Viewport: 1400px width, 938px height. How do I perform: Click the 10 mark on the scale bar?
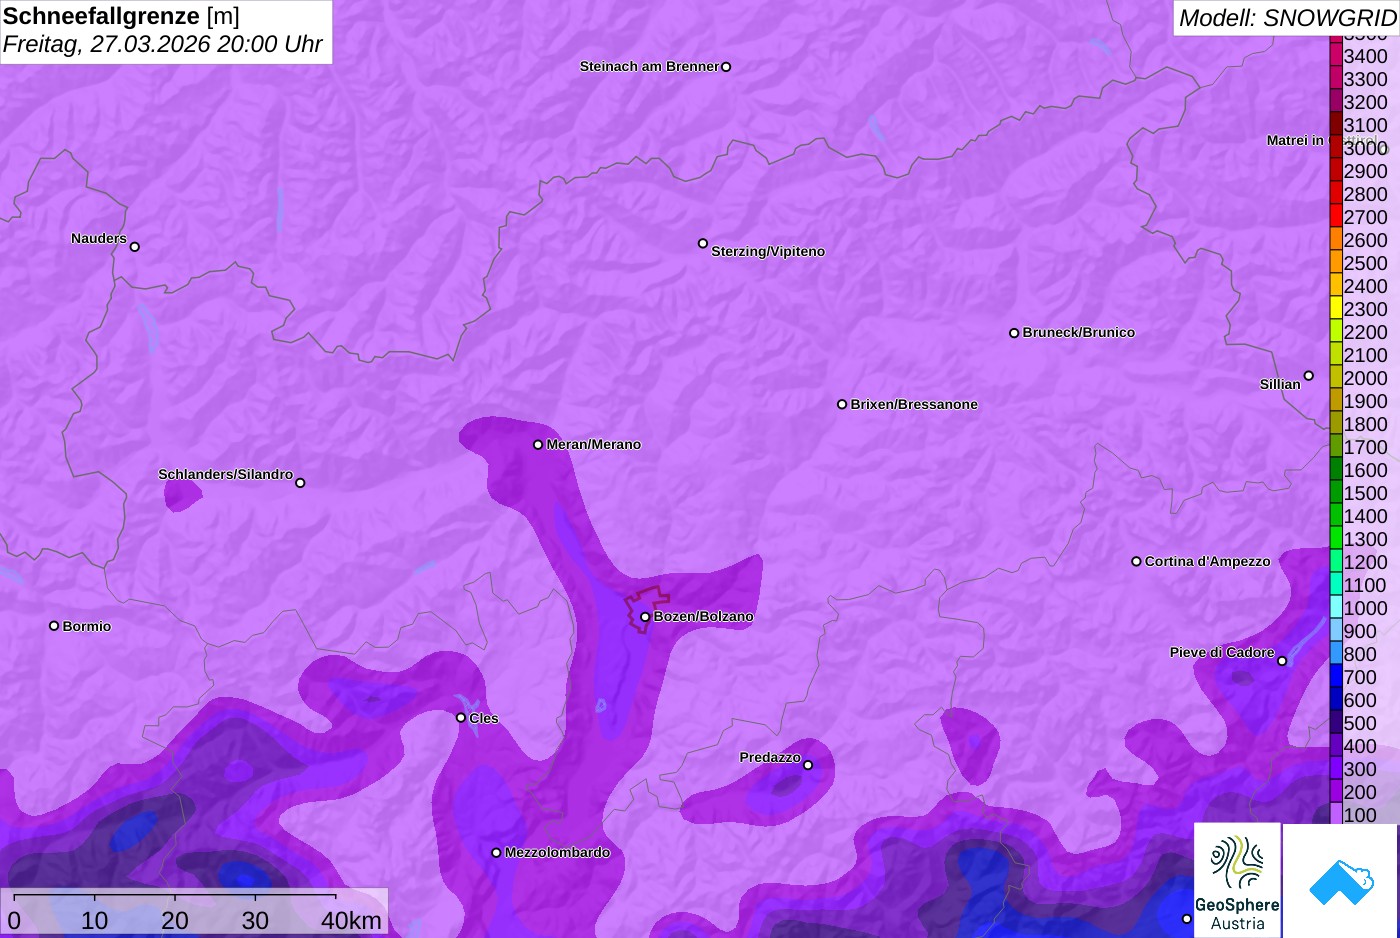pos(95,920)
